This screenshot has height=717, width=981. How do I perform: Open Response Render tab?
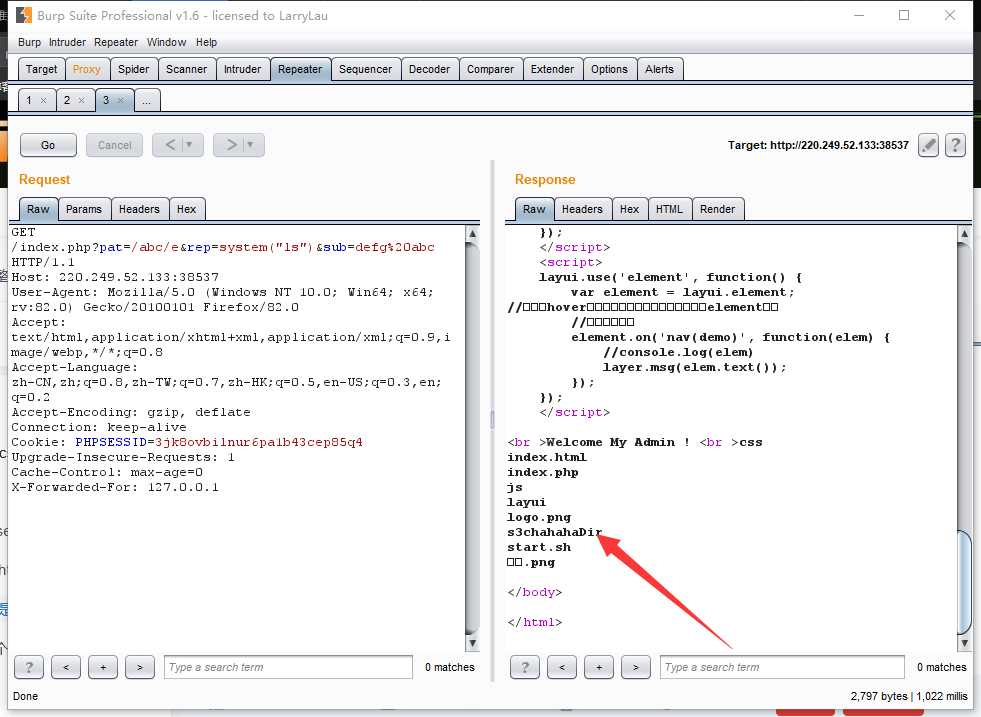pyautogui.click(x=718, y=209)
